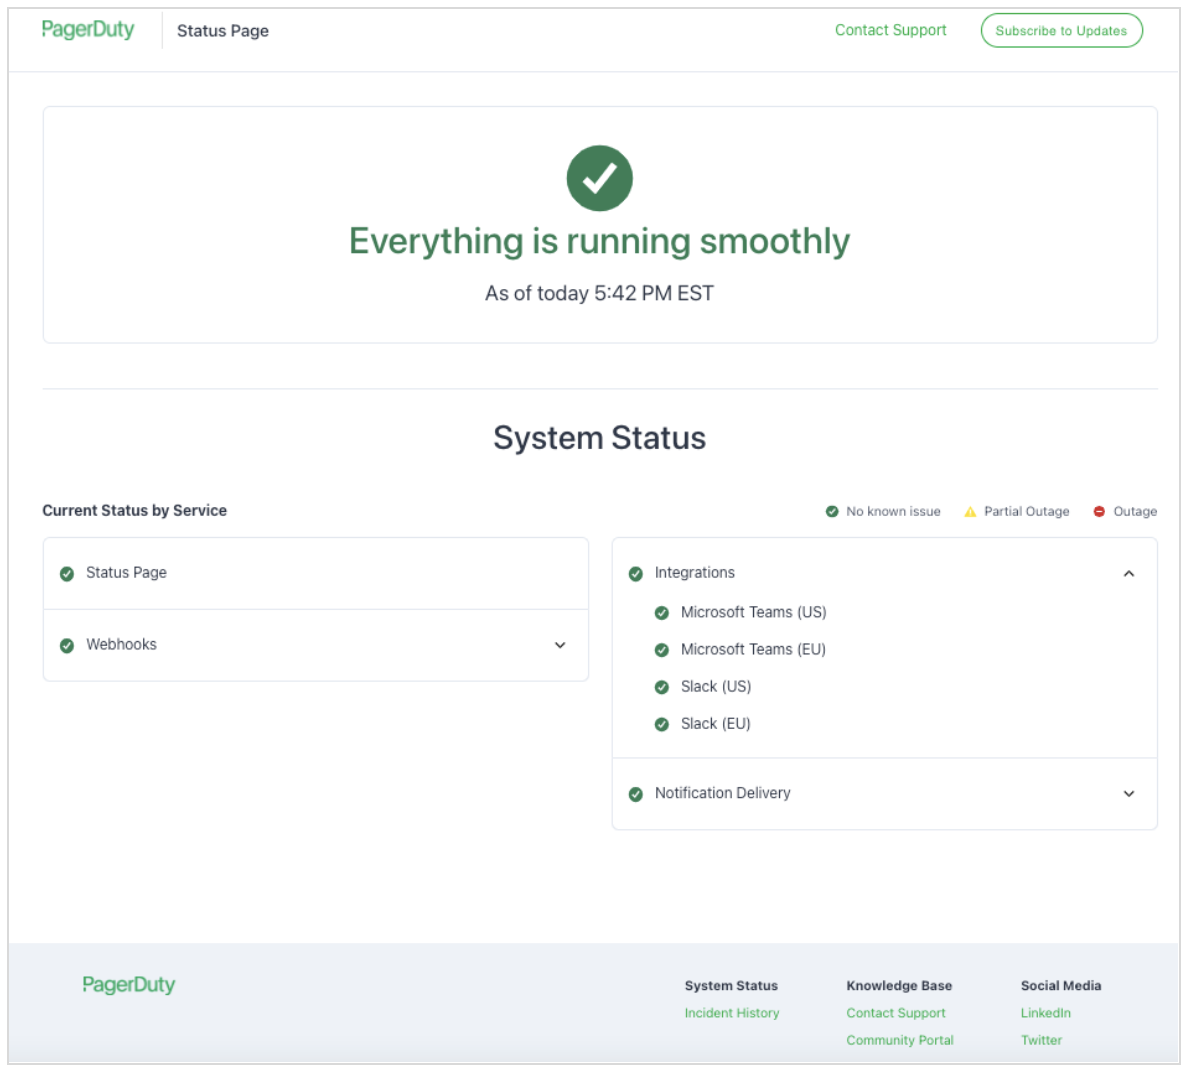Expand the Notification Delivery section
This screenshot has width=1184, height=1072.
[x=1129, y=794]
